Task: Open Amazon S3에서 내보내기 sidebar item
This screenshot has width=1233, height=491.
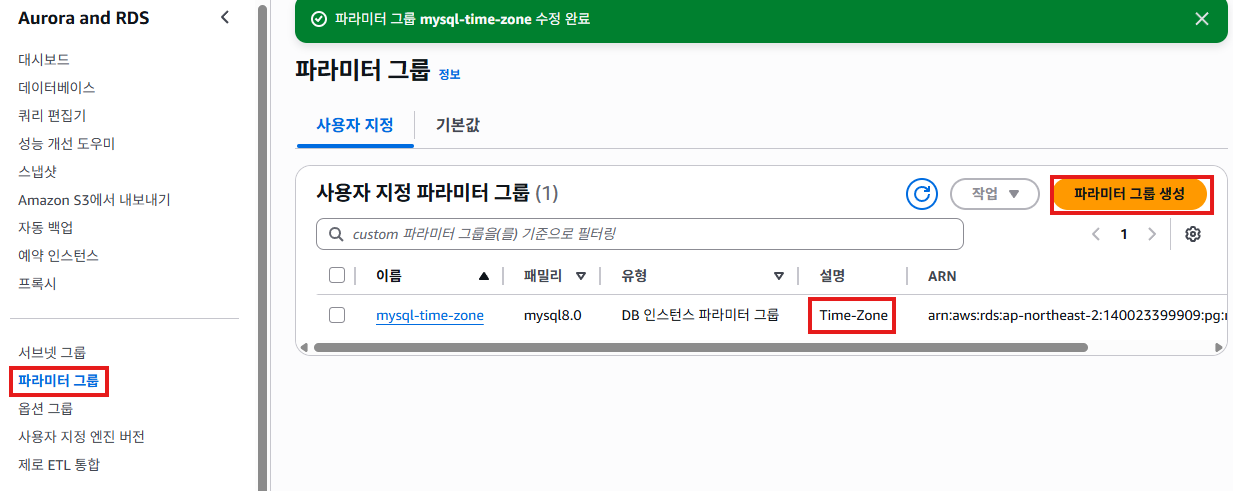Action: click(x=94, y=200)
